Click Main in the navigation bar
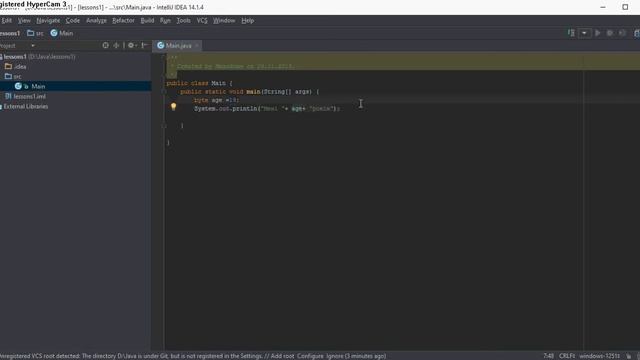The width and height of the screenshot is (640, 360). click(x=66, y=33)
